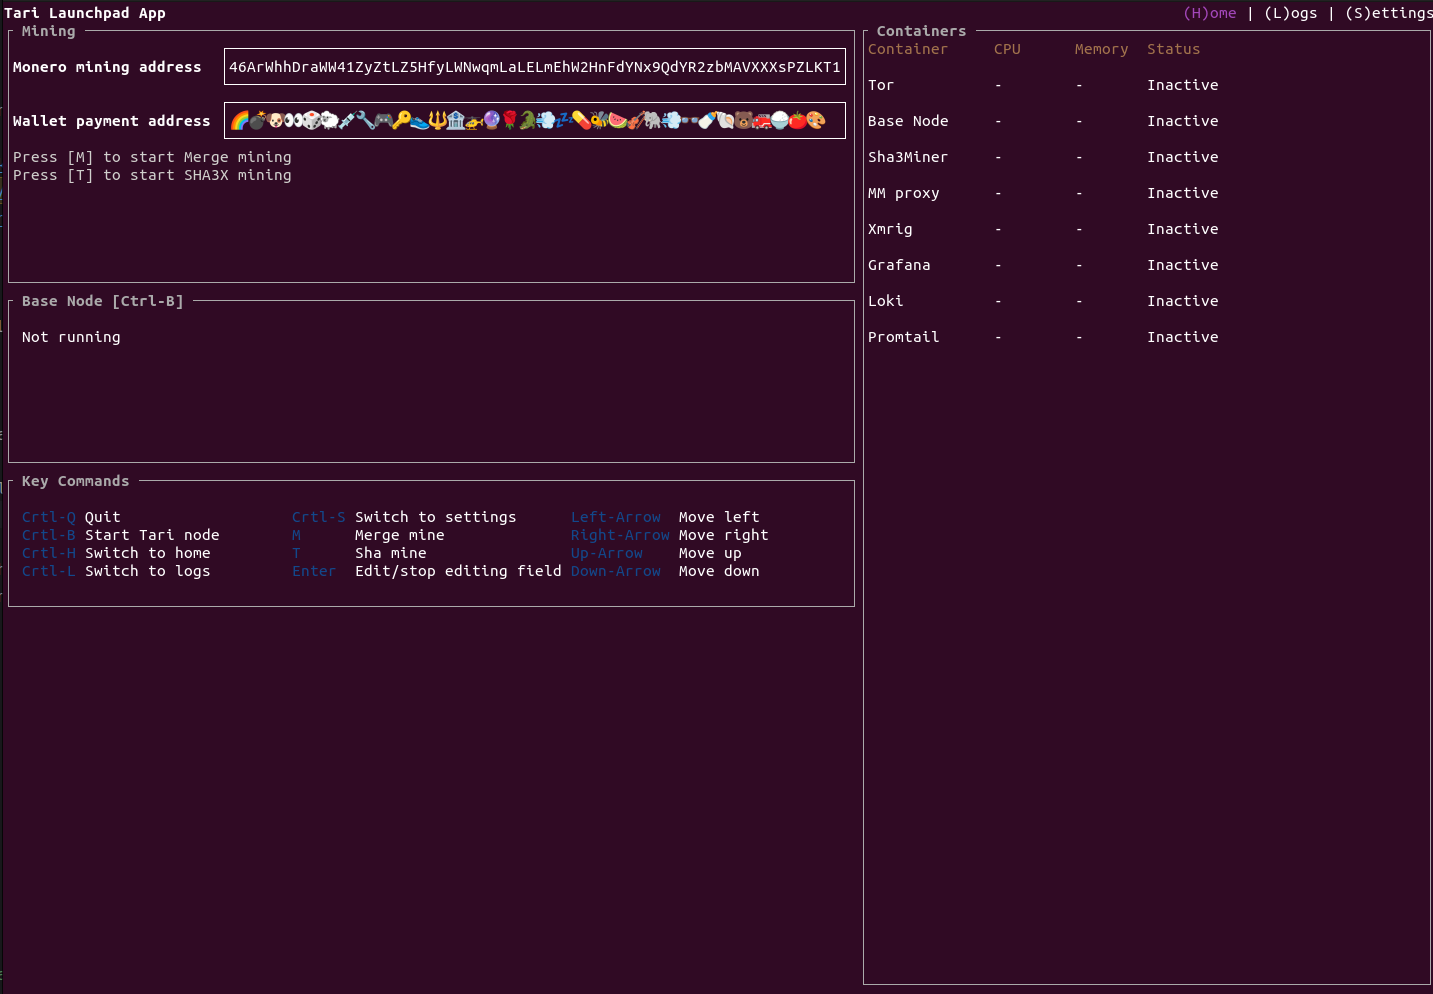Click the Crtl-H Switch to home command
This screenshot has height=994, width=1433.
click(x=116, y=553)
